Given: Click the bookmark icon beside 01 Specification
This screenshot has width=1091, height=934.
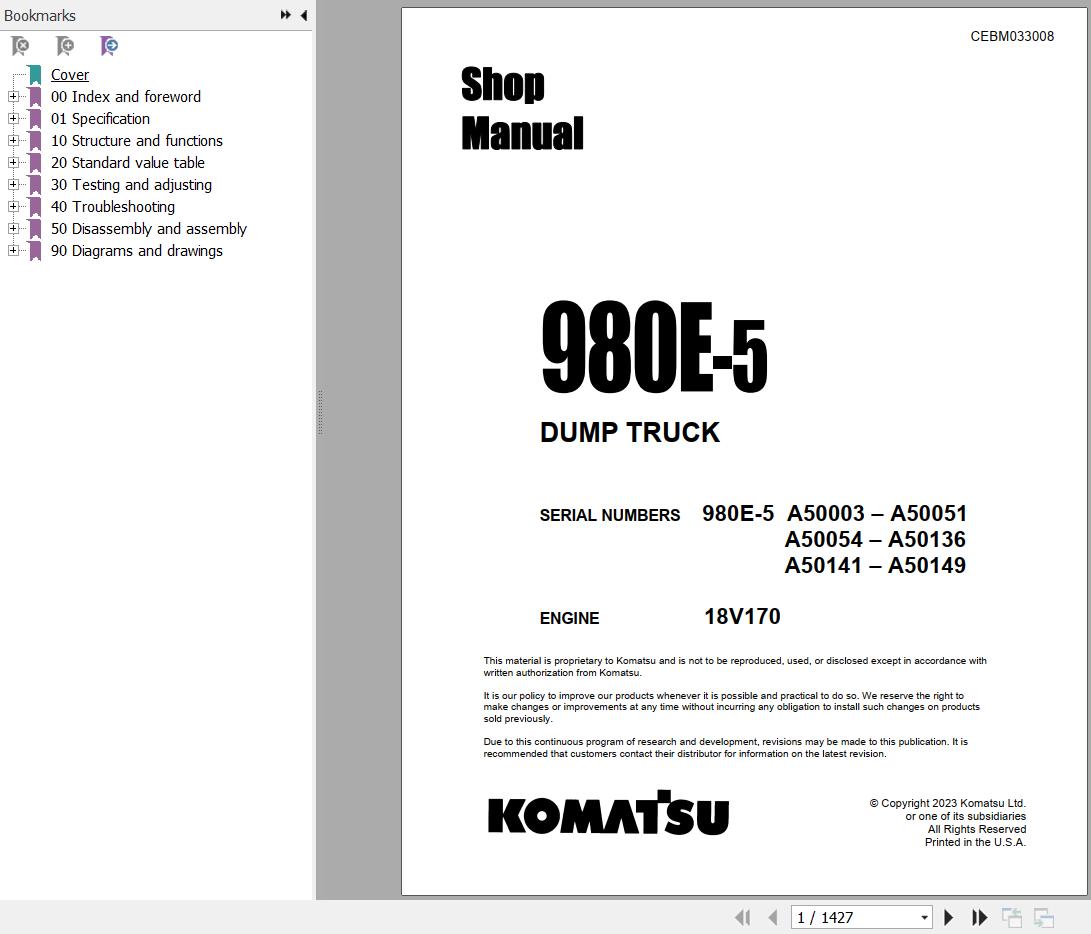Looking at the screenshot, I should [x=35, y=119].
